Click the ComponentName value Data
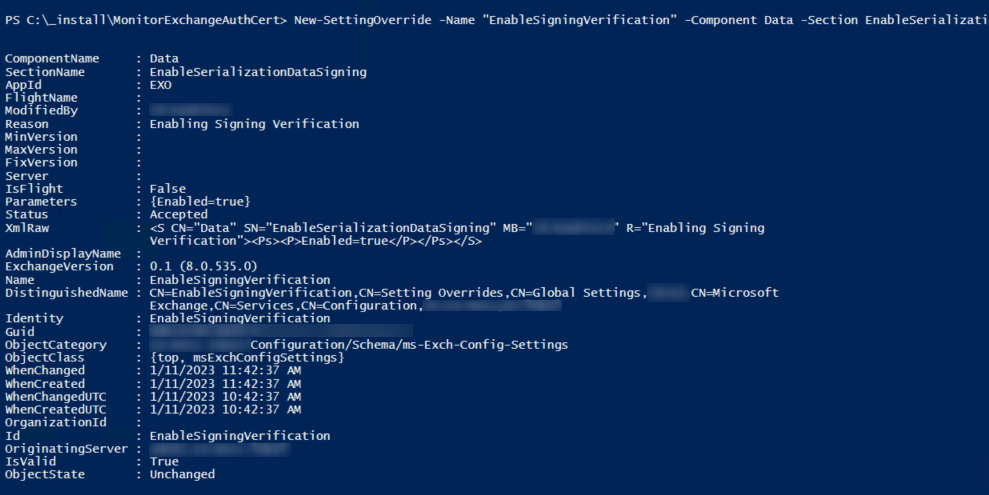Screen dimensions: 989x495 (x=164, y=59)
